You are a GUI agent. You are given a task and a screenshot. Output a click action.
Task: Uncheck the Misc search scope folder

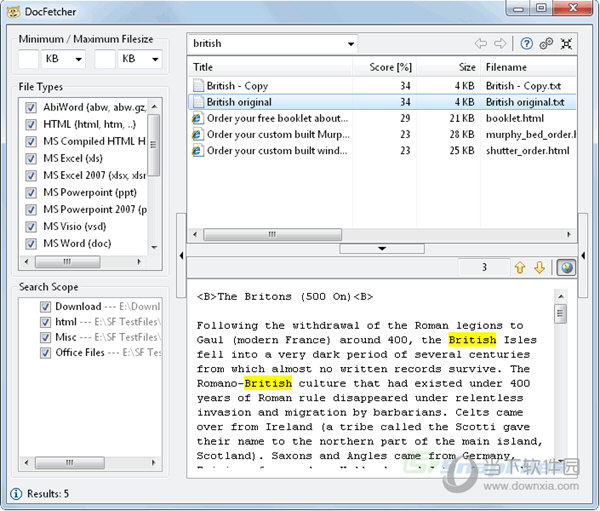point(46,337)
